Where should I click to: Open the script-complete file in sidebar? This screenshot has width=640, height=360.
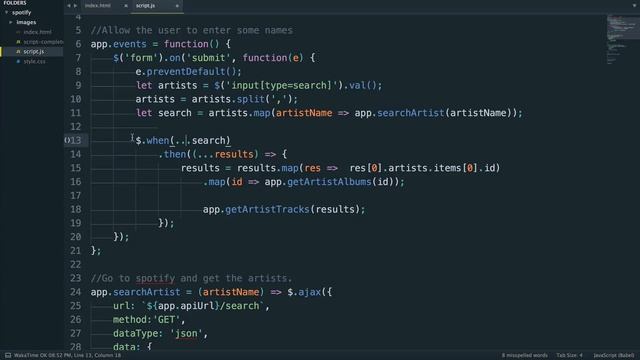click(43, 42)
